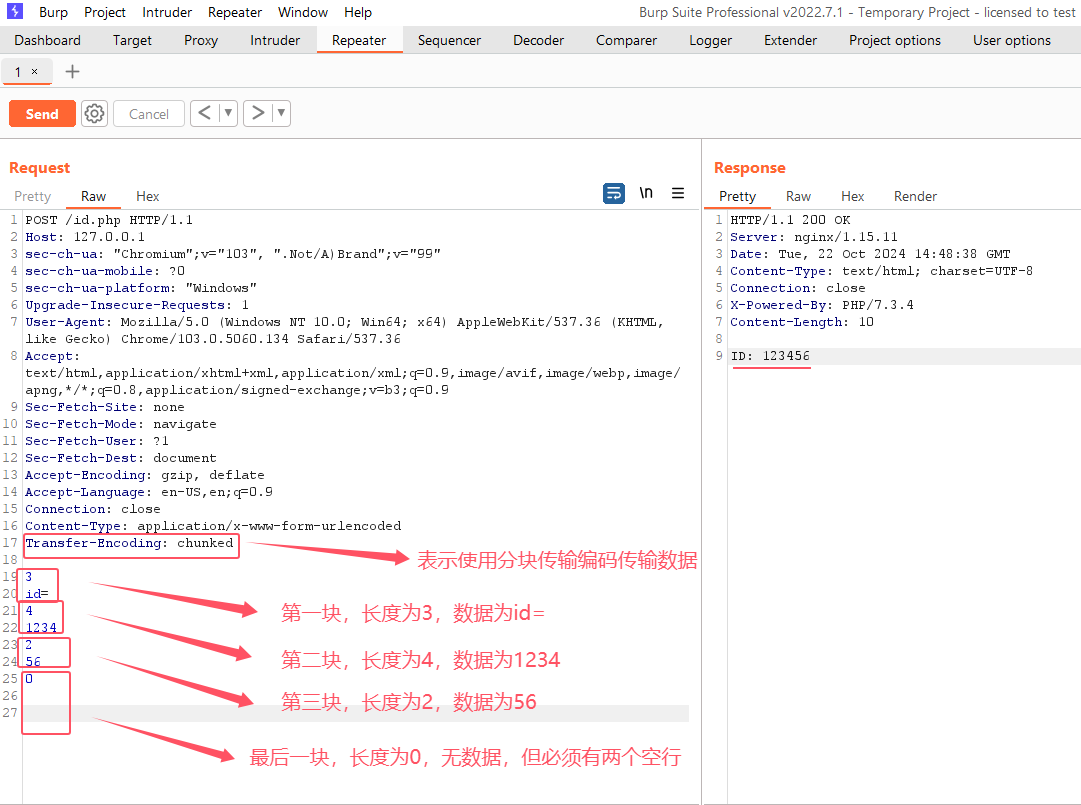Switch Response view to Render
Viewport: 1081px width, 805px height.
916,196
